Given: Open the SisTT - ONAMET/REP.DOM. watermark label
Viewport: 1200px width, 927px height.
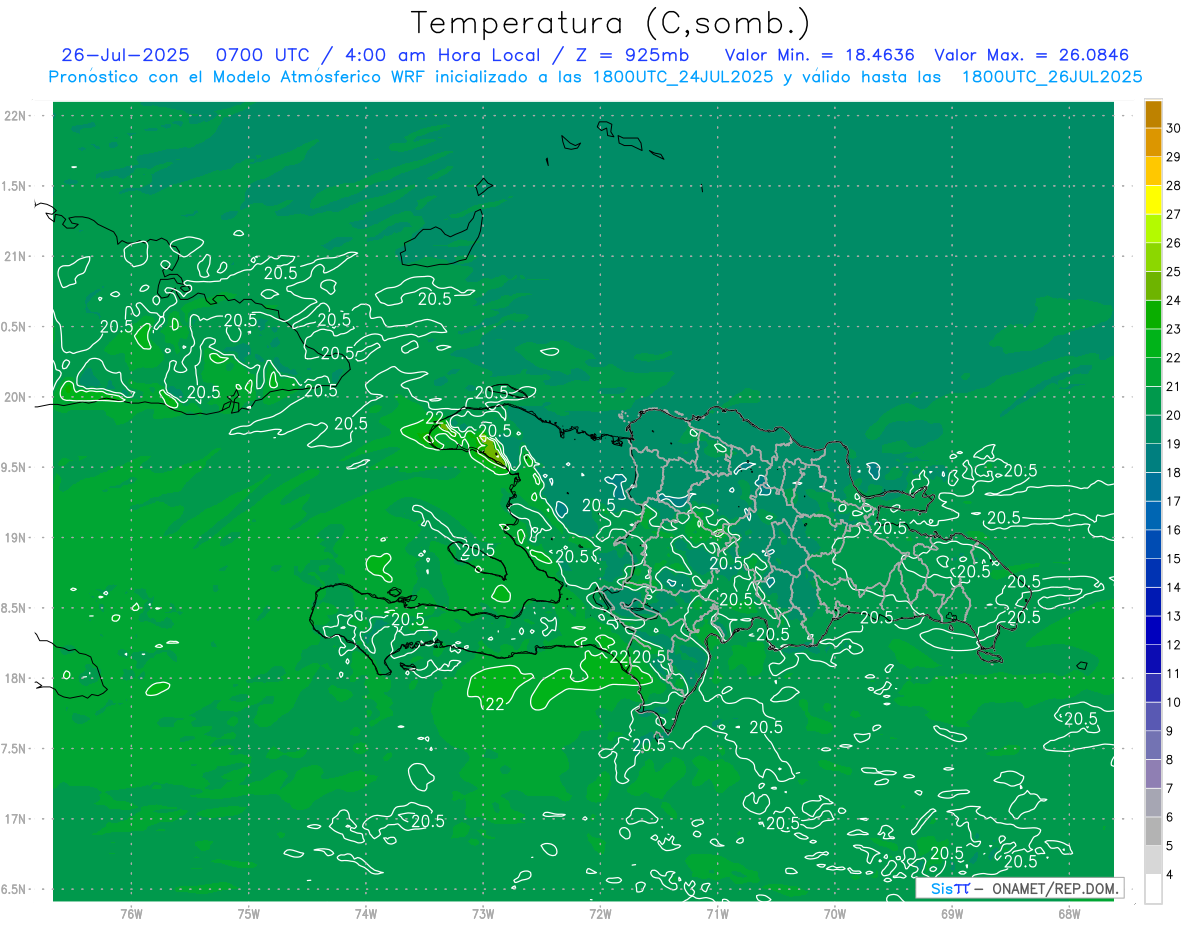Looking at the screenshot, I should point(1019,888).
